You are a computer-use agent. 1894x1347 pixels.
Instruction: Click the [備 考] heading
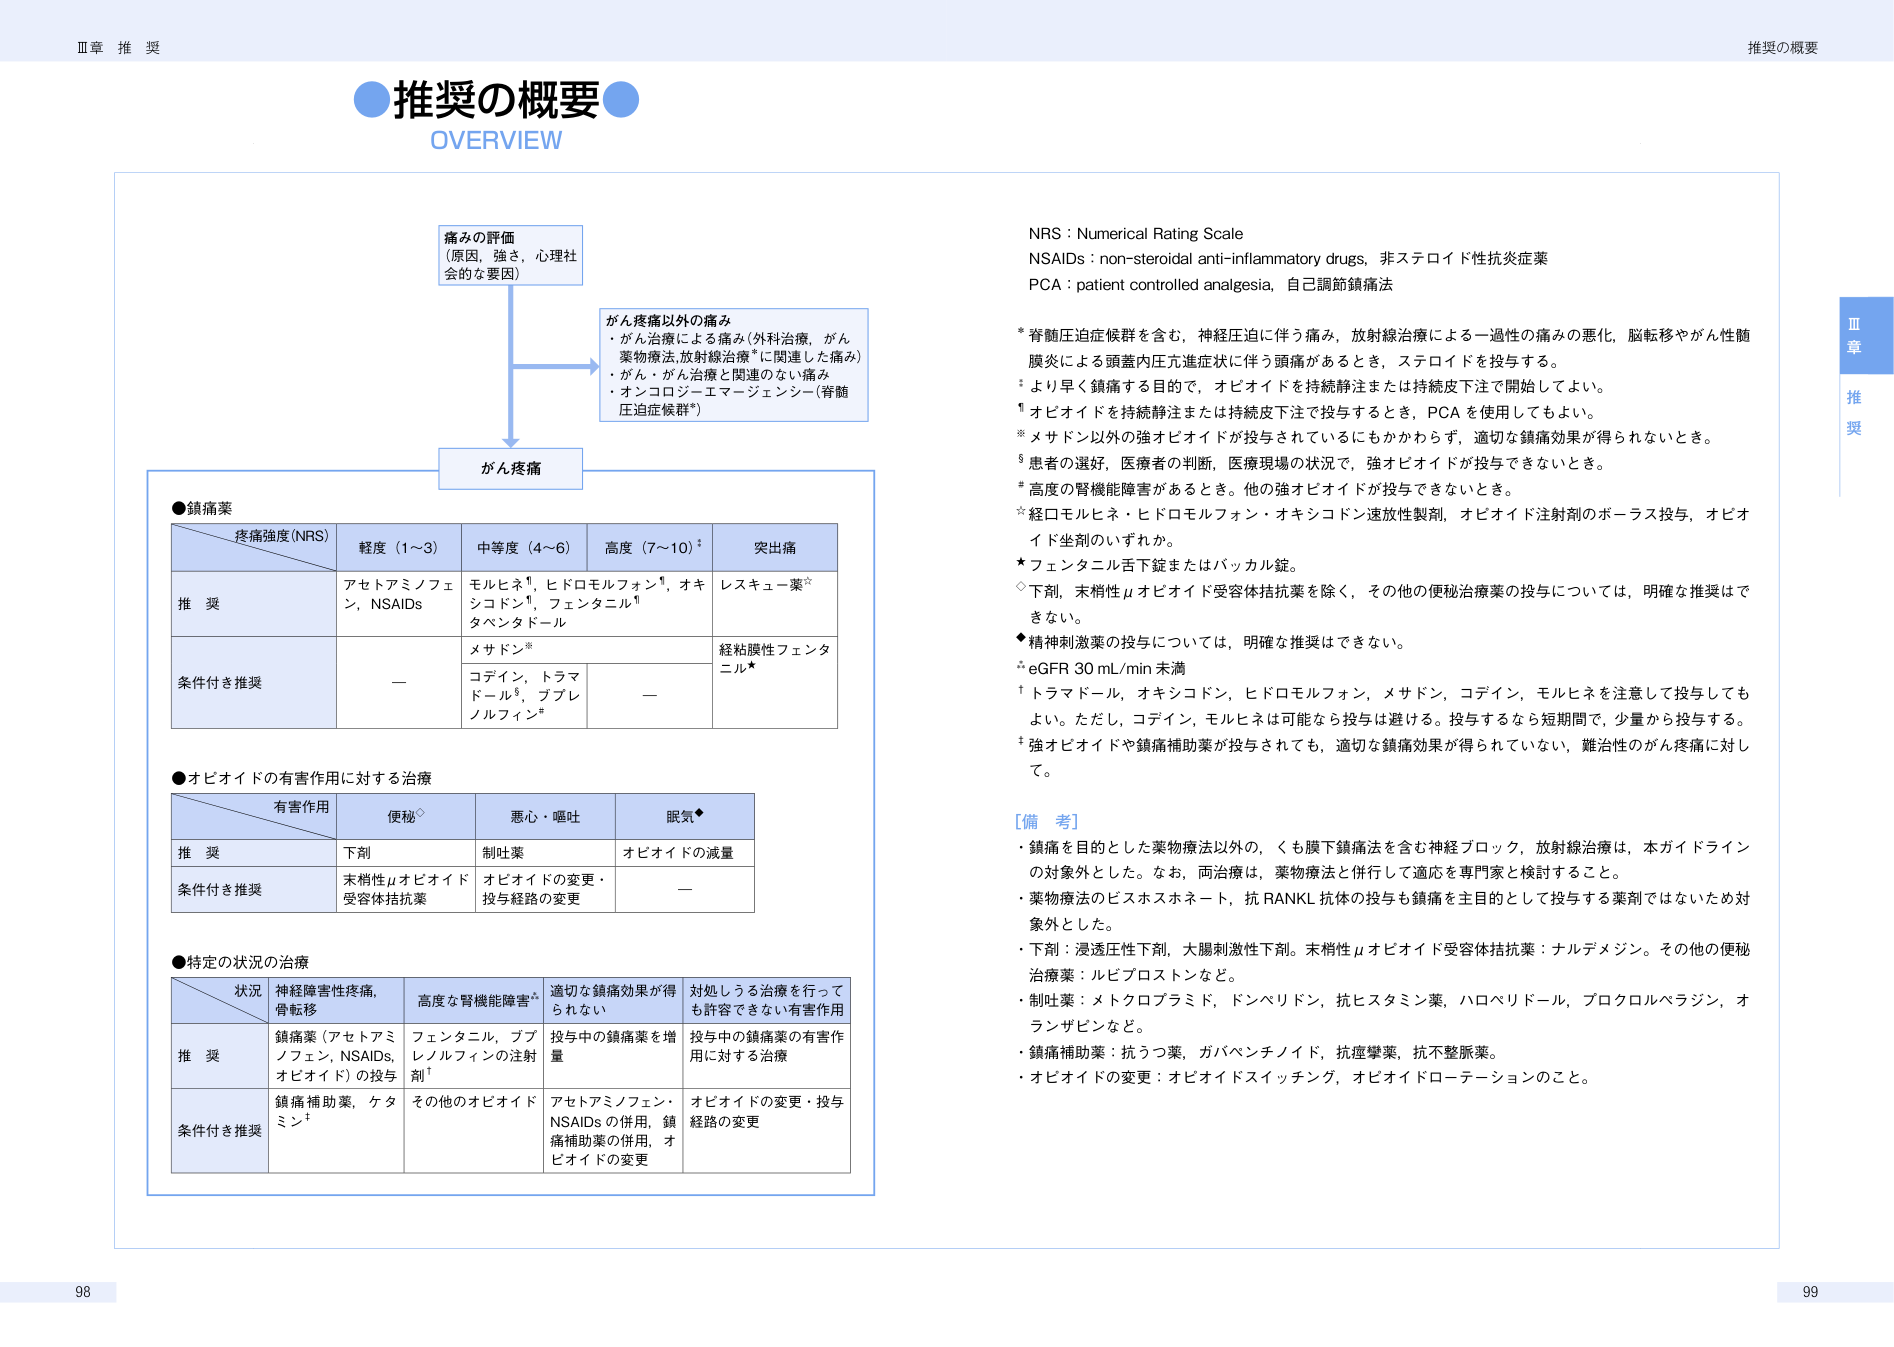coord(1046,821)
